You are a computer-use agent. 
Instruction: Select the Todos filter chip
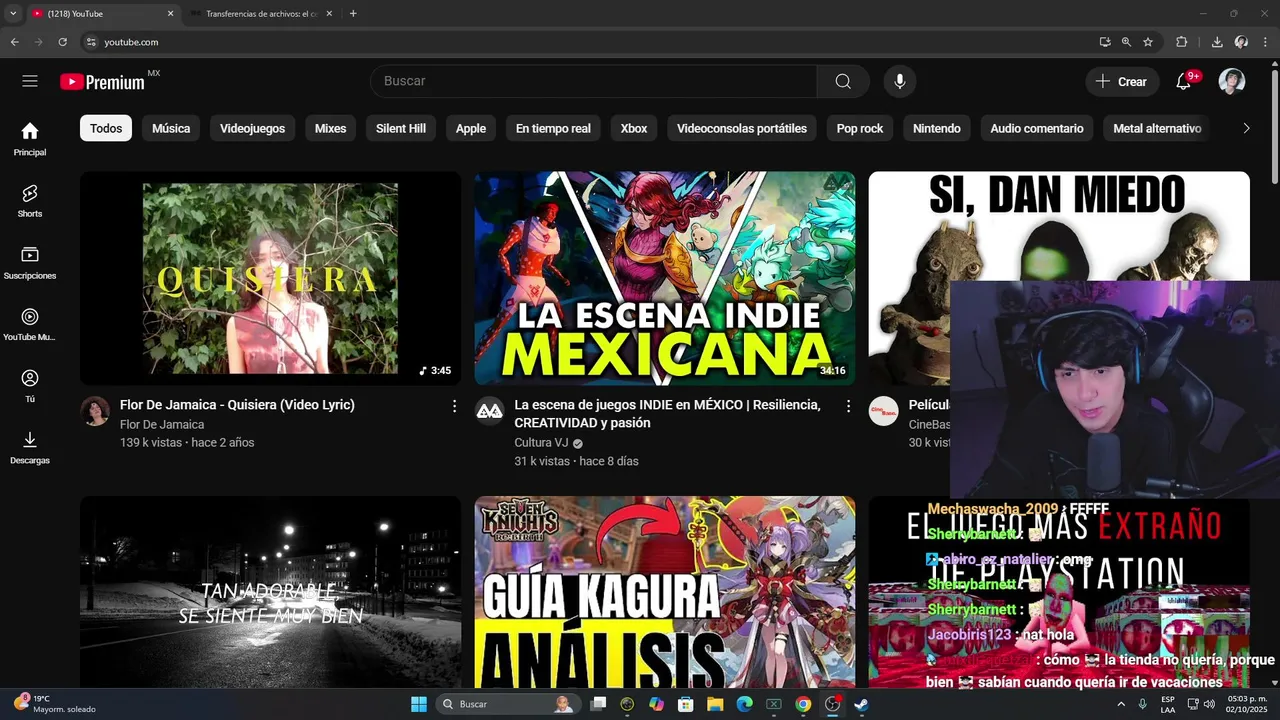tap(106, 128)
